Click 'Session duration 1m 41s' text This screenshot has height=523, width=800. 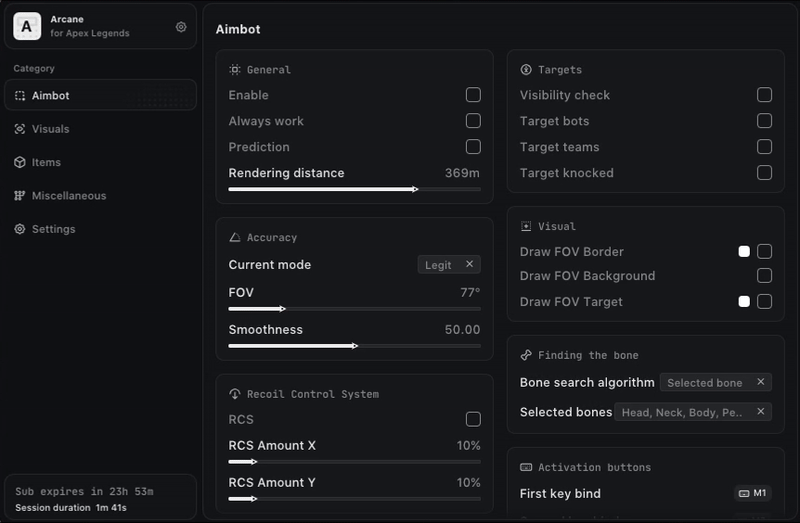point(71,508)
